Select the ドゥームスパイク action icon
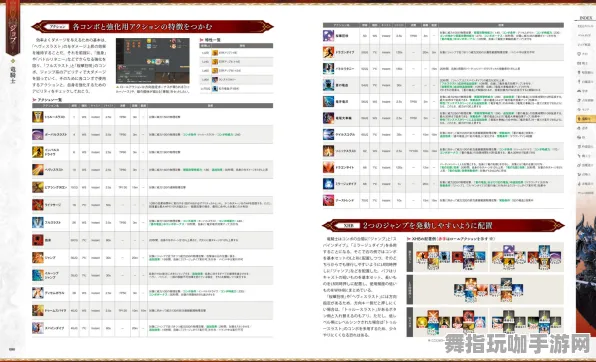 (38, 310)
